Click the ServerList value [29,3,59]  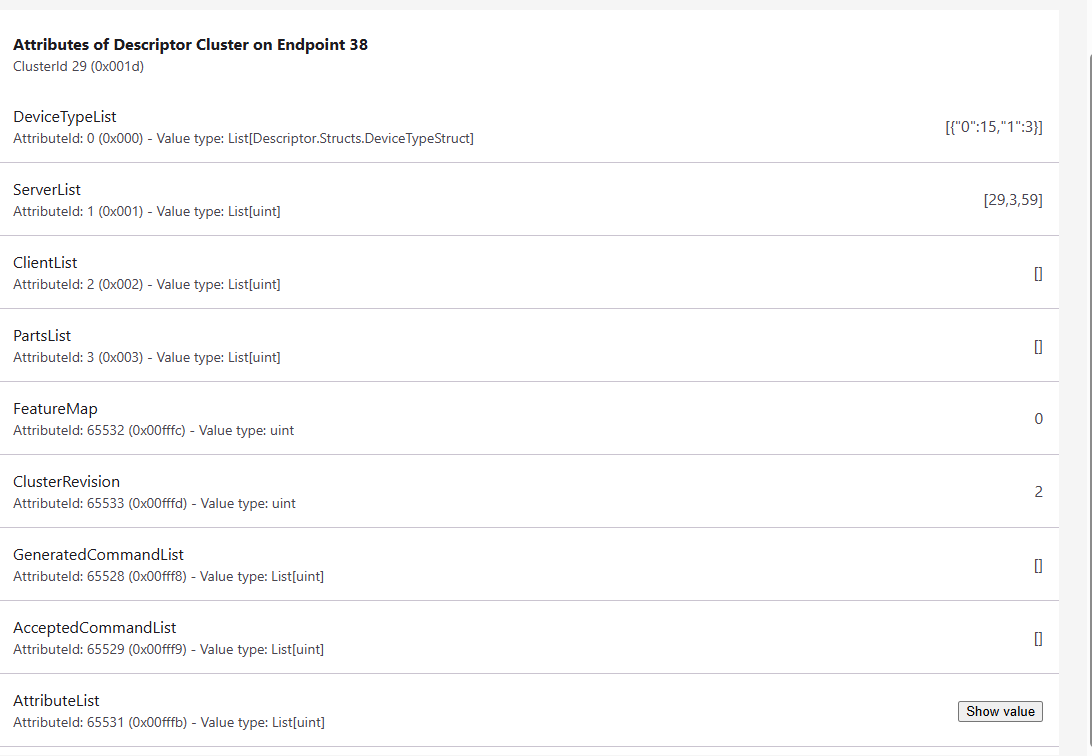pyautogui.click(x=1012, y=200)
